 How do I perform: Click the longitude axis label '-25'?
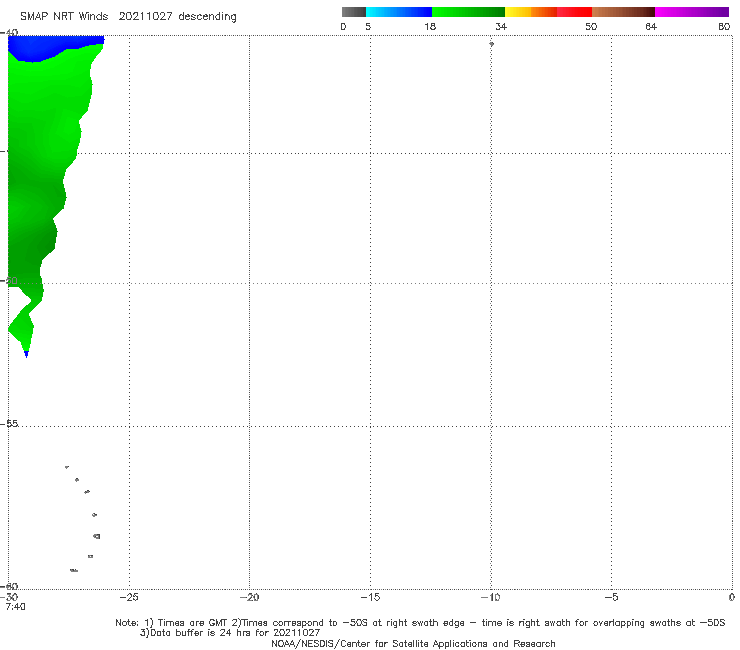click(x=129, y=598)
